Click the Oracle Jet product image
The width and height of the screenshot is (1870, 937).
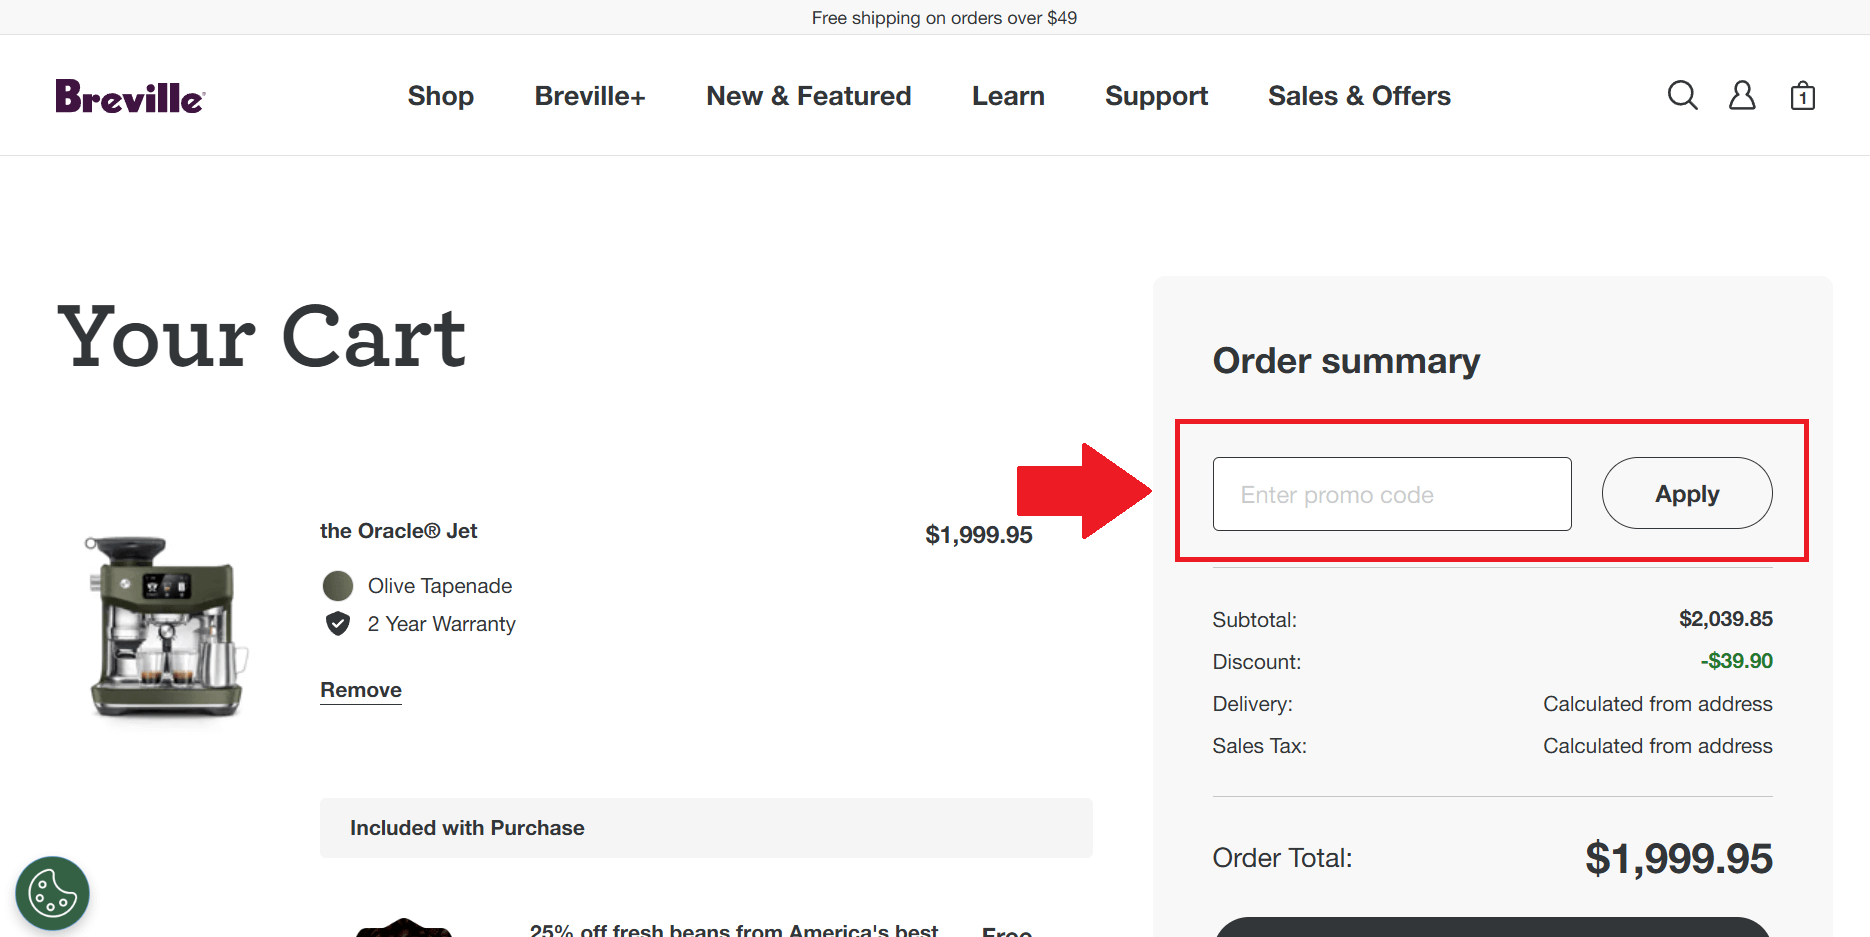pyautogui.click(x=167, y=627)
